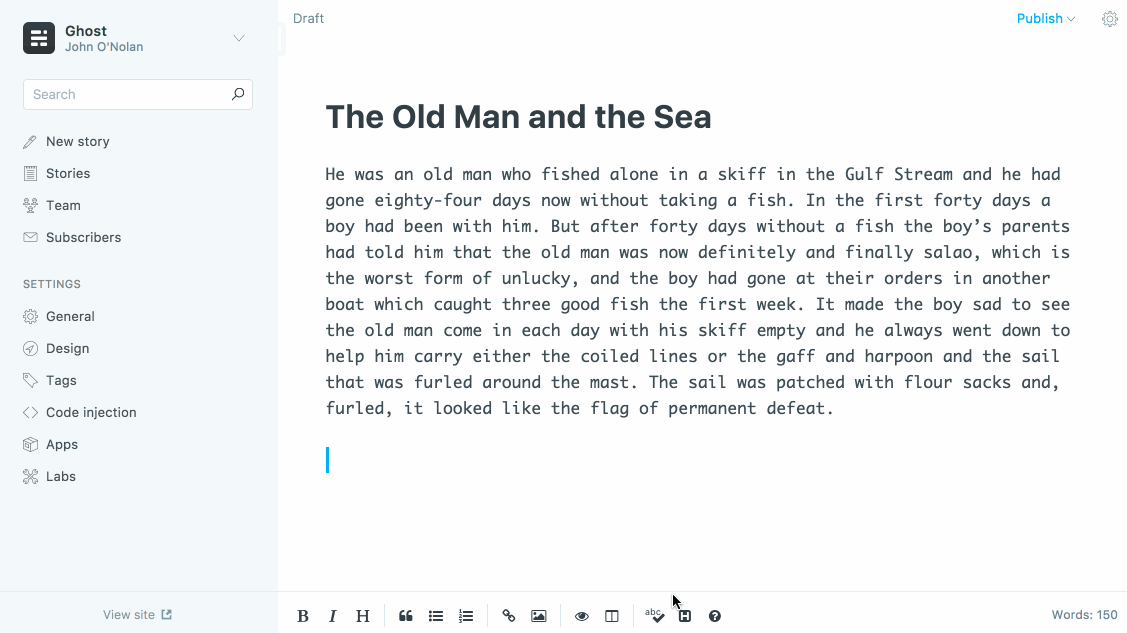Toggle spellcheck with the abc icon
This screenshot has height=633, width=1127.
coord(655,615)
